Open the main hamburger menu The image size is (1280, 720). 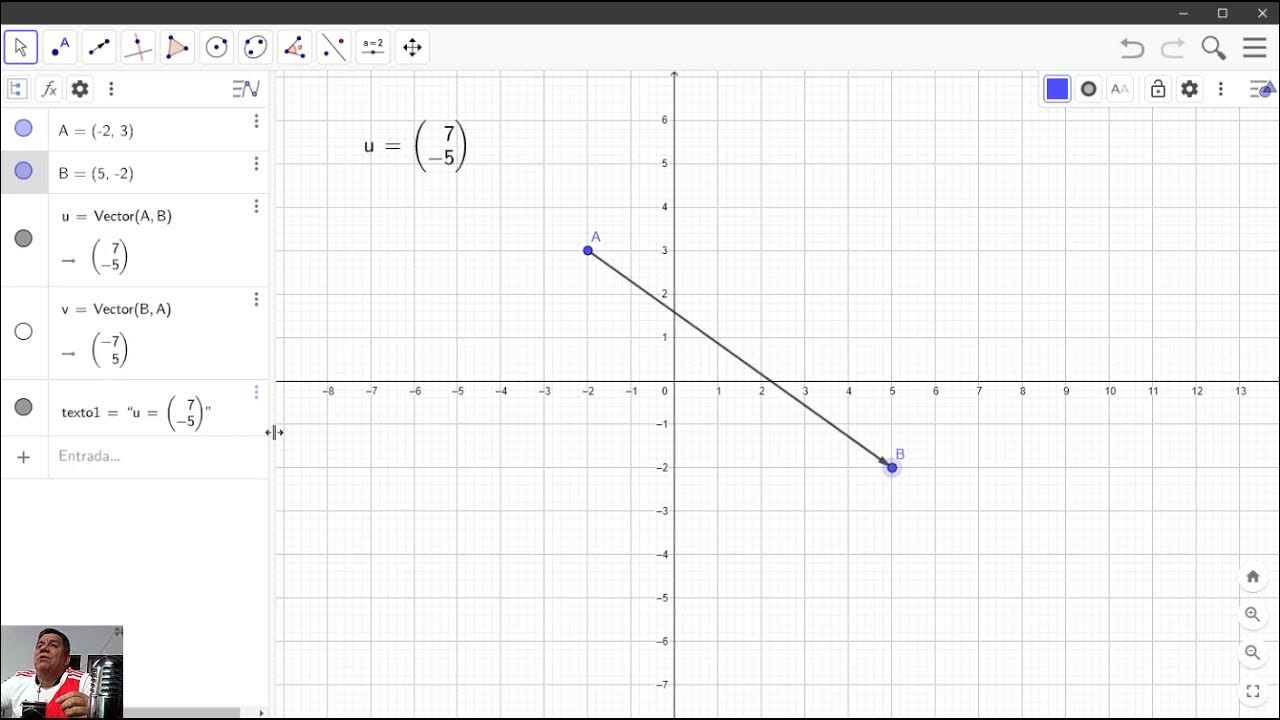1254,48
